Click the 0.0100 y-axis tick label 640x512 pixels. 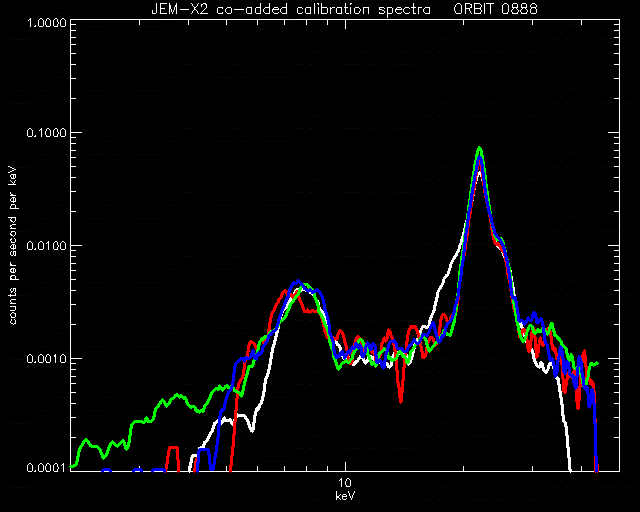[46, 246]
